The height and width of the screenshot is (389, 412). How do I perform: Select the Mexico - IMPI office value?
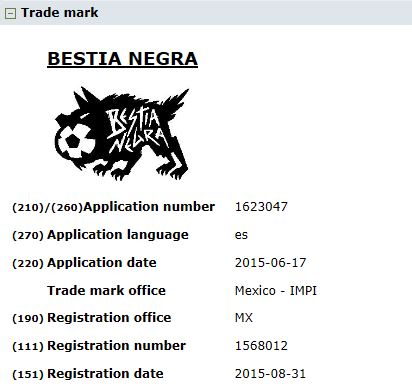pyautogui.click(x=276, y=291)
